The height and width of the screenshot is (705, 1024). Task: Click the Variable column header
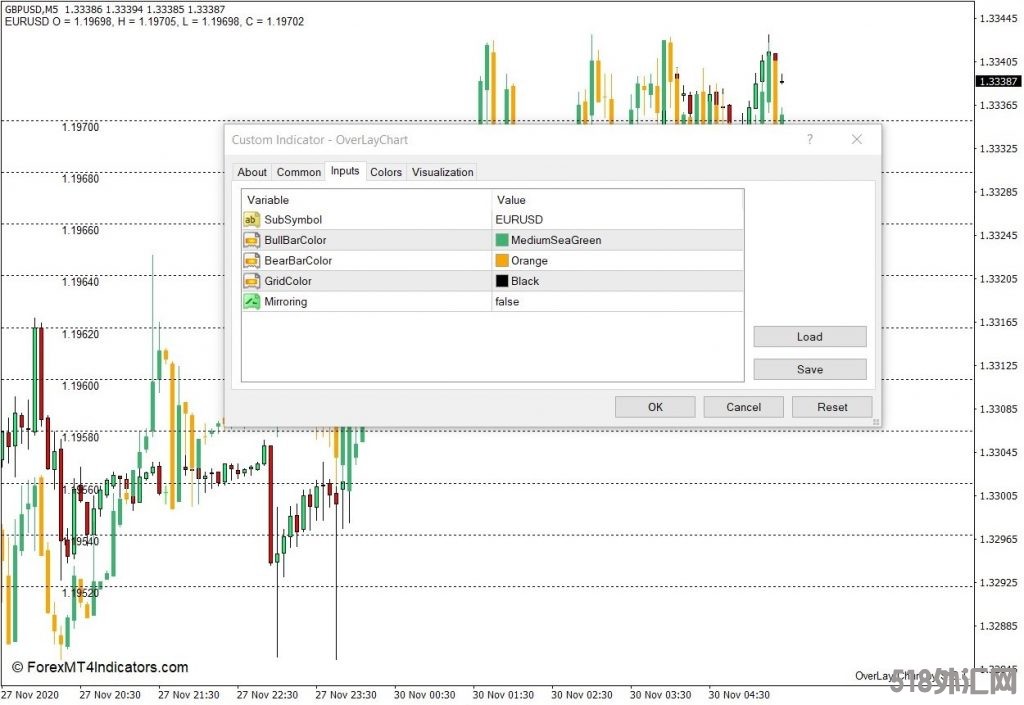click(x=268, y=200)
